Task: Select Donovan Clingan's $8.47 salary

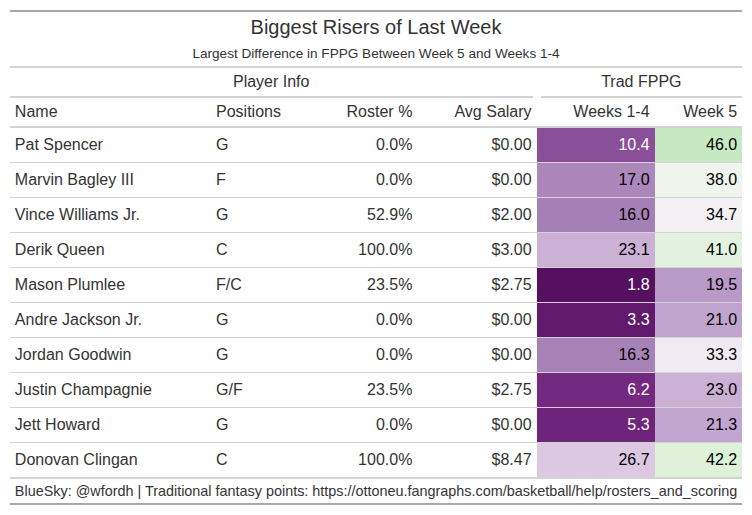Action: point(511,460)
